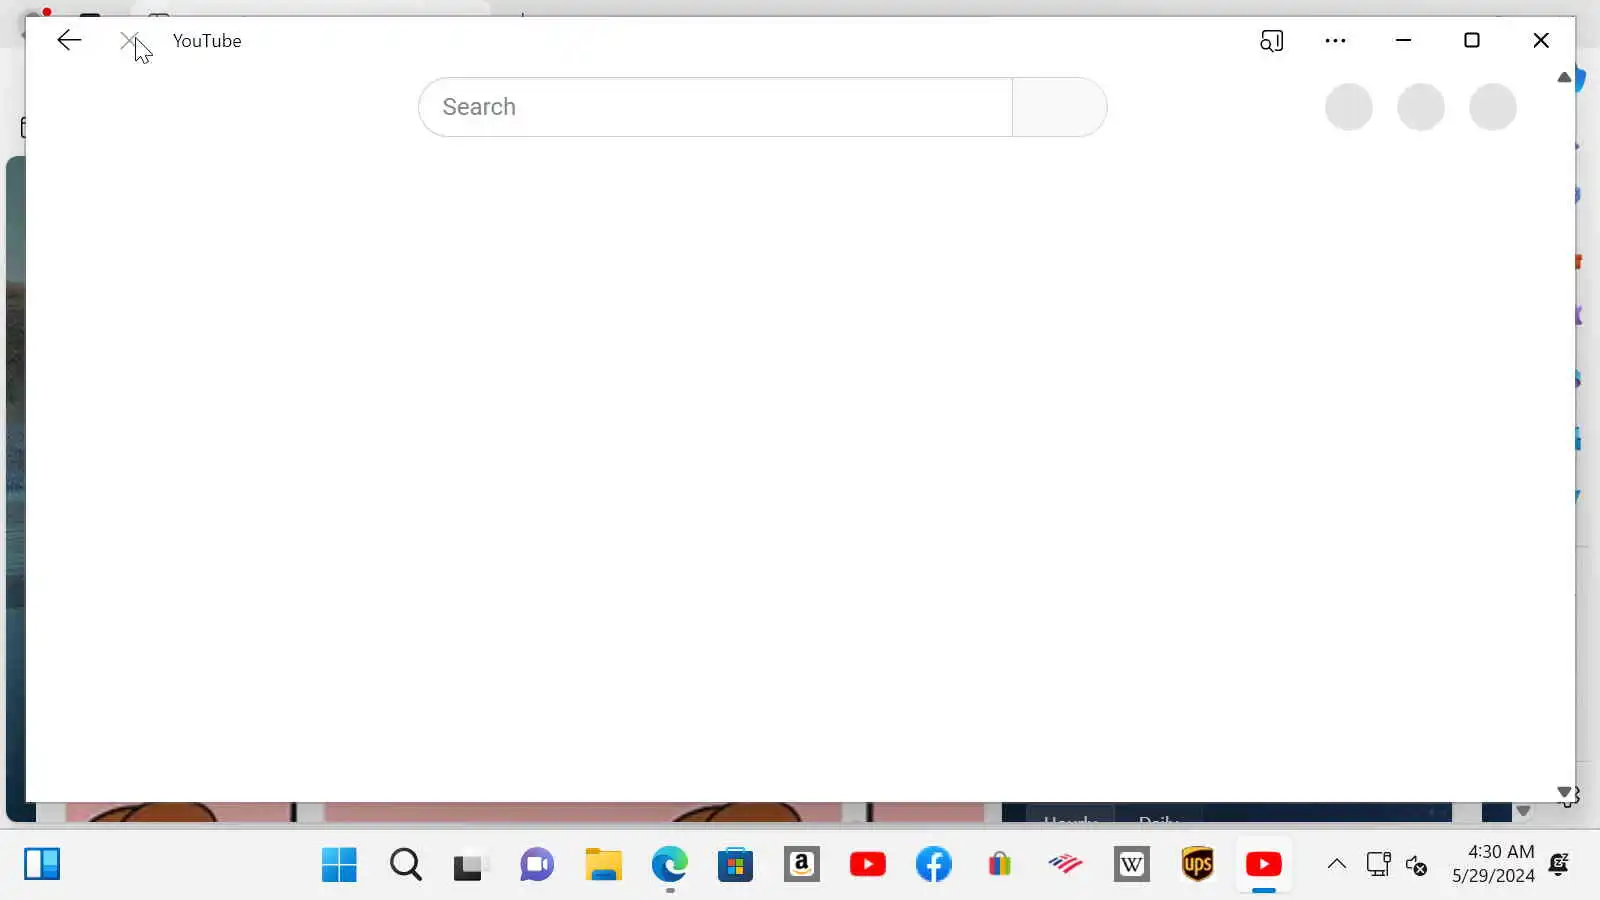Open the Microsoft Store from taskbar
This screenshot has width=1600, height=900.
735,864
